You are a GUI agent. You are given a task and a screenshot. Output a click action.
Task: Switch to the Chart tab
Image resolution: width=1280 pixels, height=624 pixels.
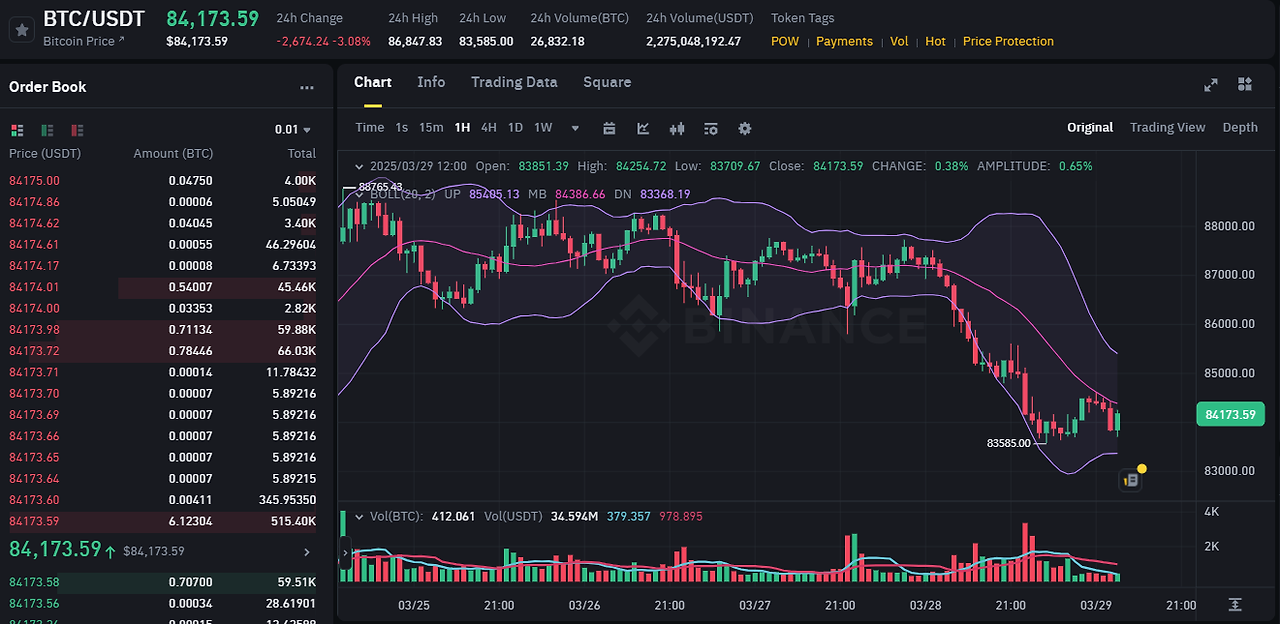click(x=373, y=82)
